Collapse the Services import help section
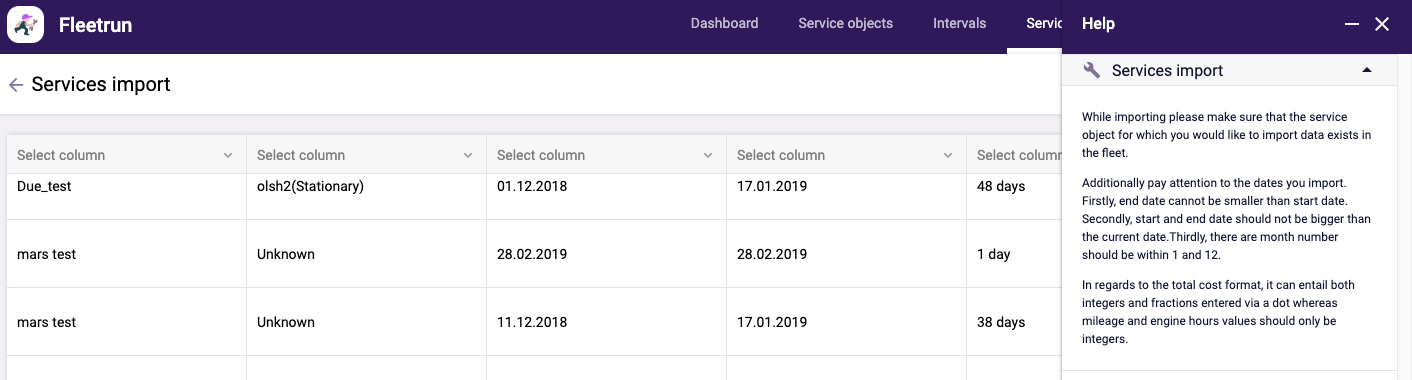This screenshot has width=1412, height=380. click(x=1367, y=70)
